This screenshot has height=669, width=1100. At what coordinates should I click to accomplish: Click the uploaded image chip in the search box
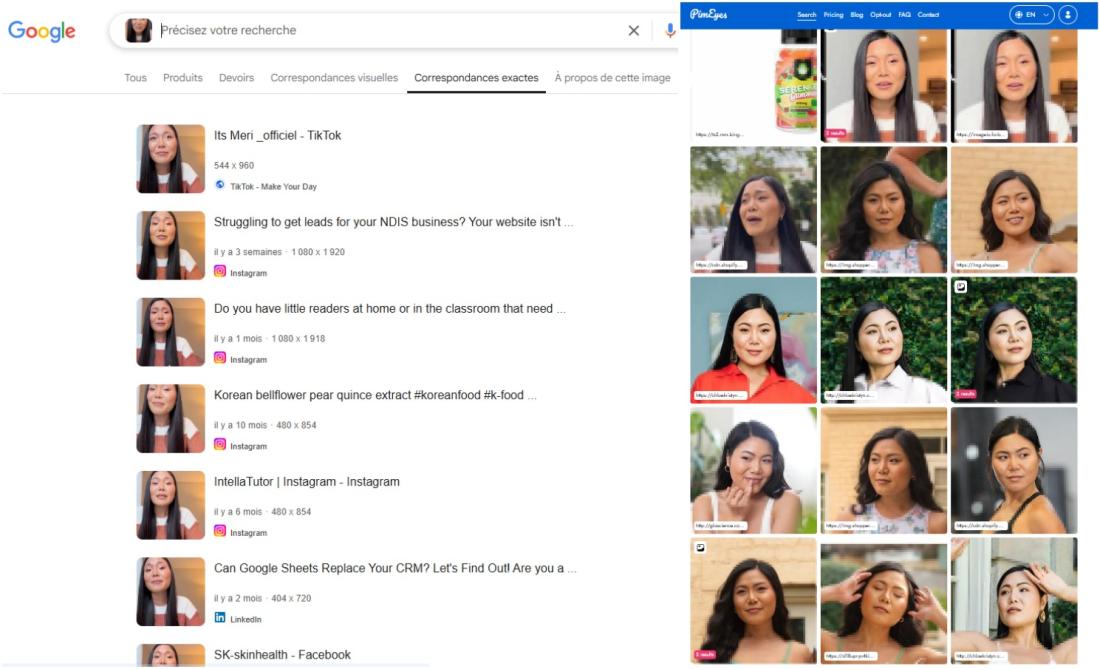tap(138, 30)
